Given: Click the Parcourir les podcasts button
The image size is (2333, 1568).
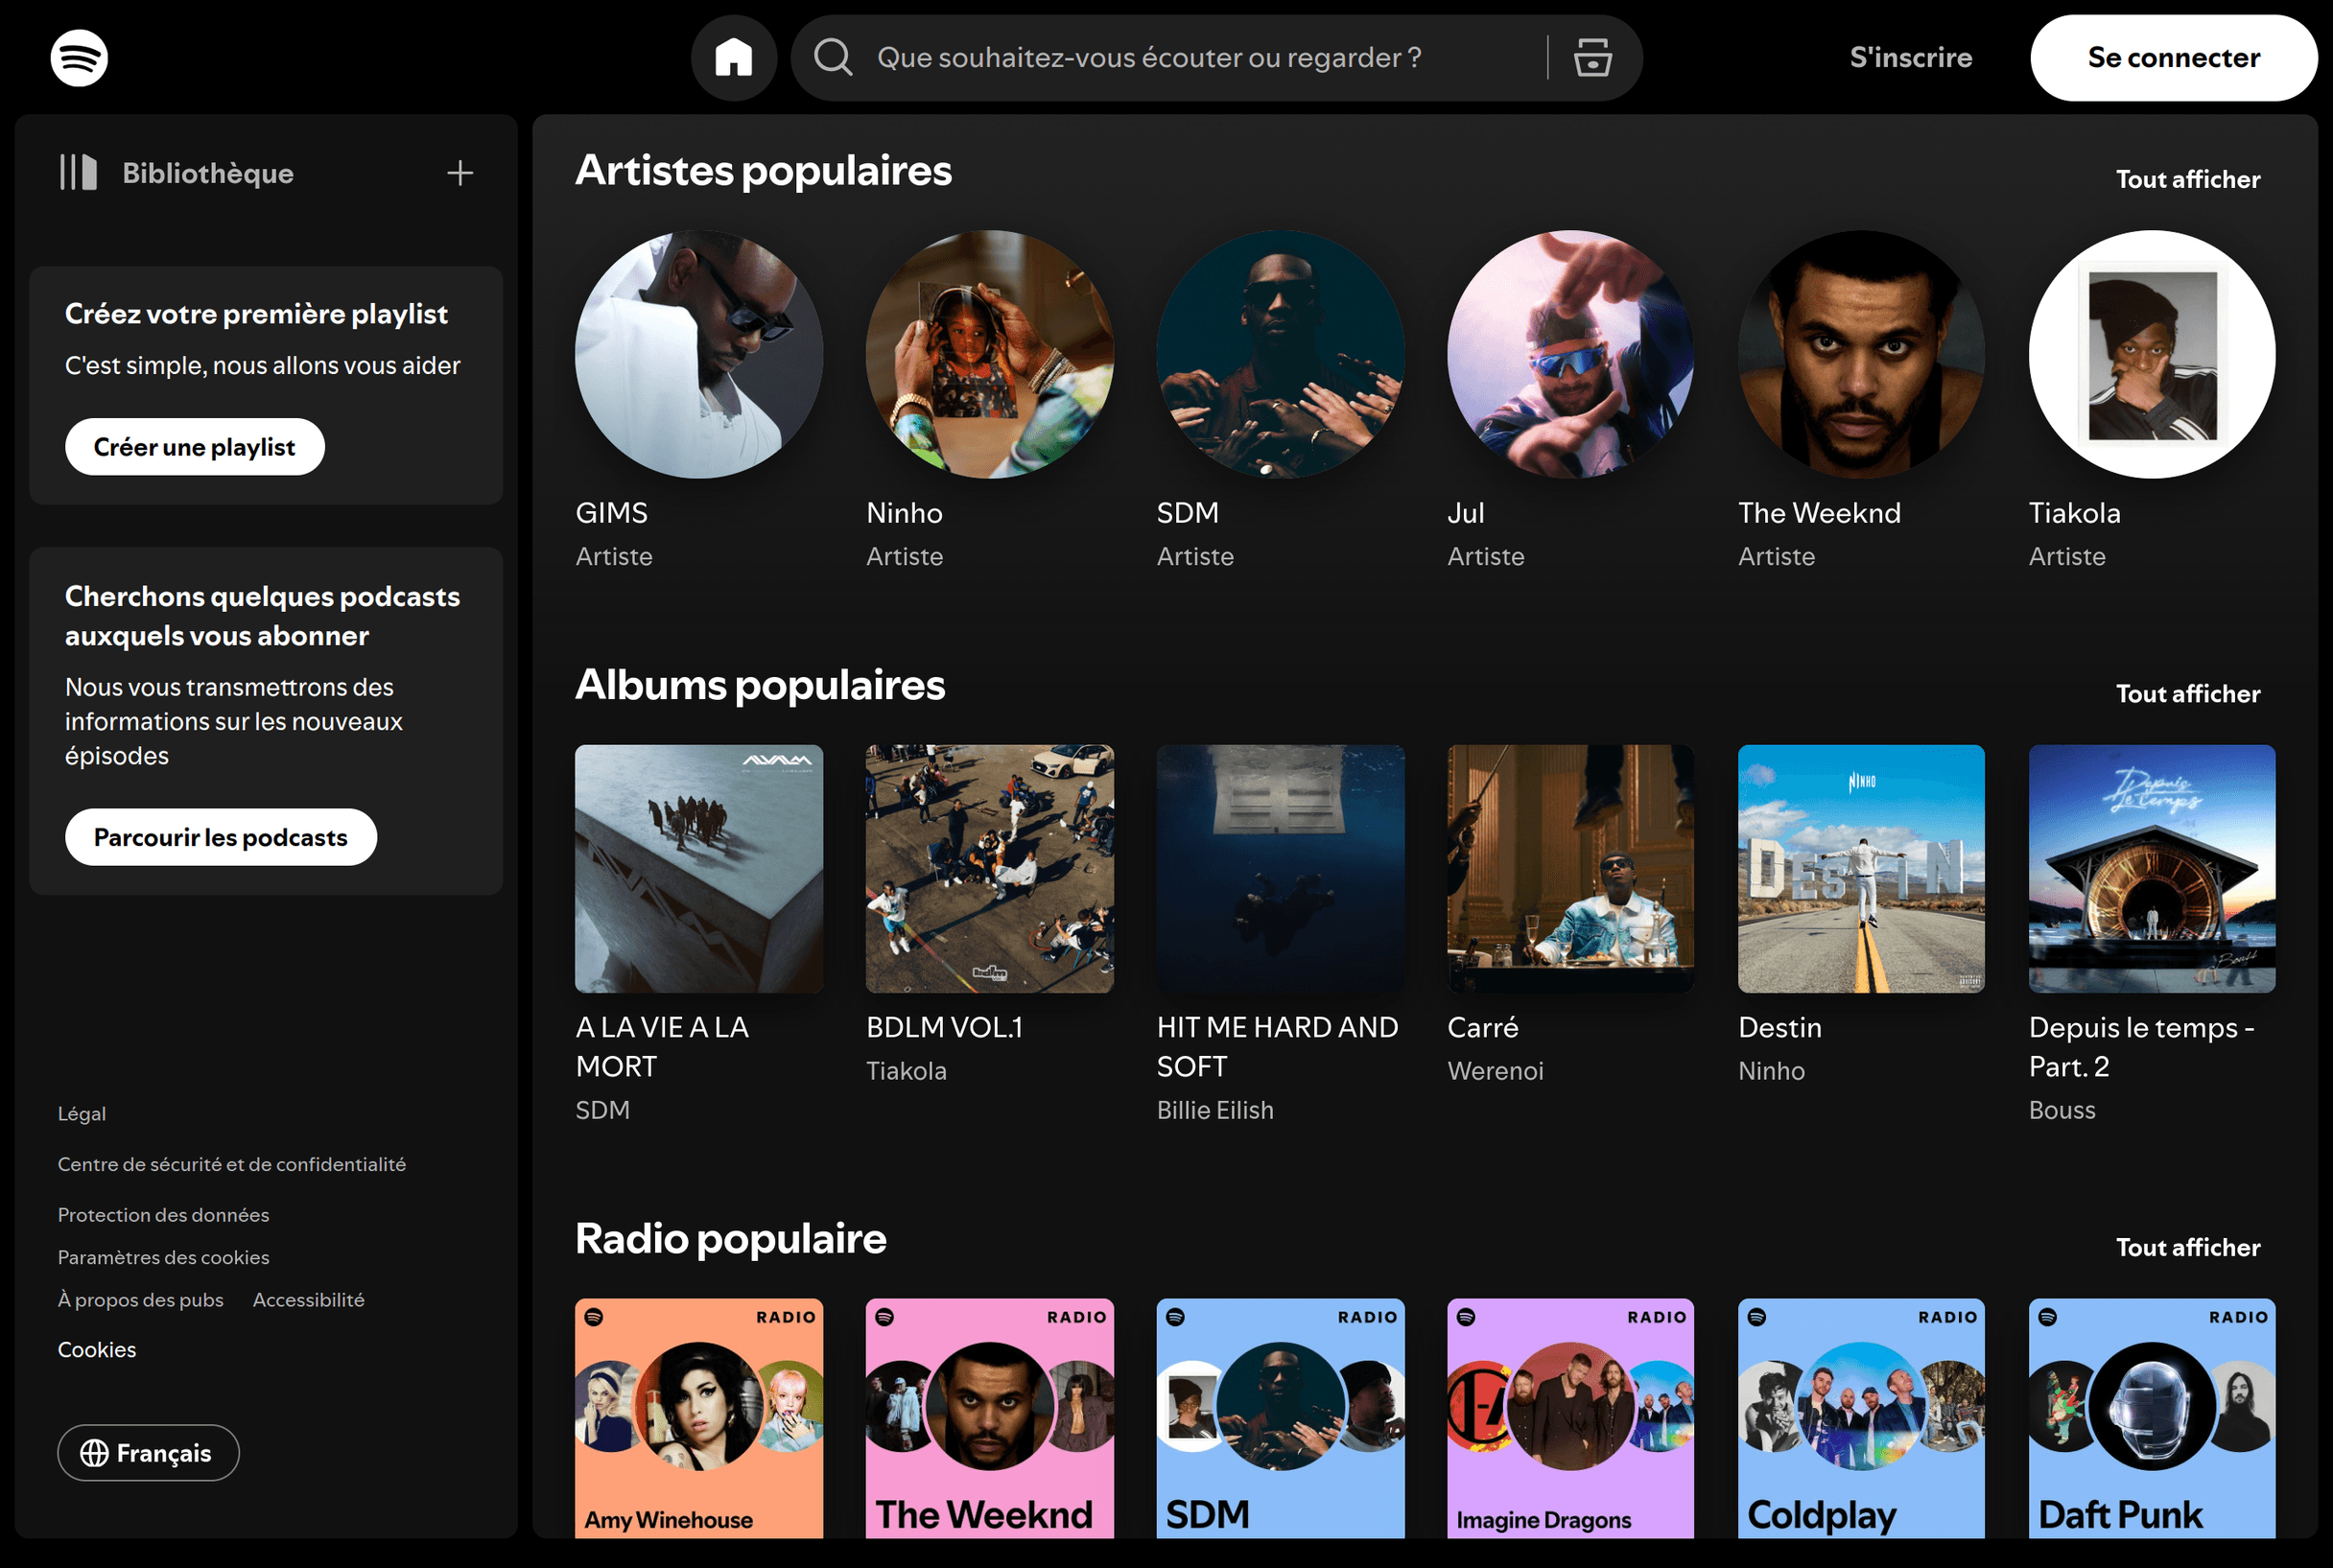Looking at the screenshot, I should click(220, 837).
